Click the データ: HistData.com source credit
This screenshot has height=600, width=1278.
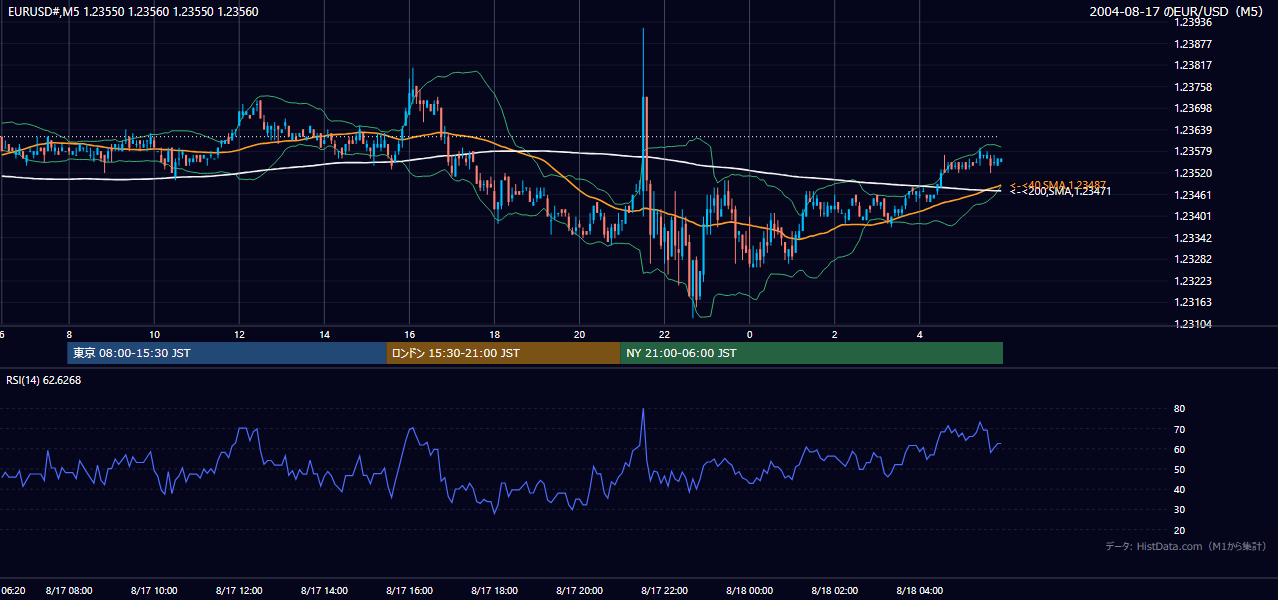click(1186, 546)
